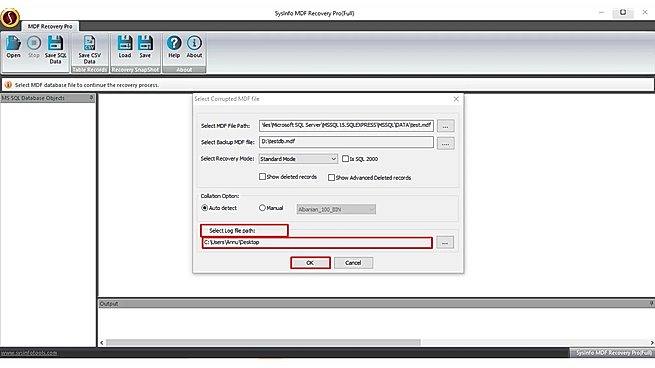Click the Select Backup MDF file field
This screenshot has width=655, height=368.
click(x=346, y=142)
